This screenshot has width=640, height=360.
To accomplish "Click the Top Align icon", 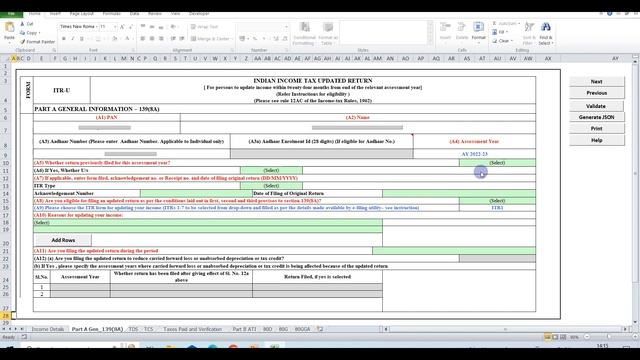I will point(143,27).
